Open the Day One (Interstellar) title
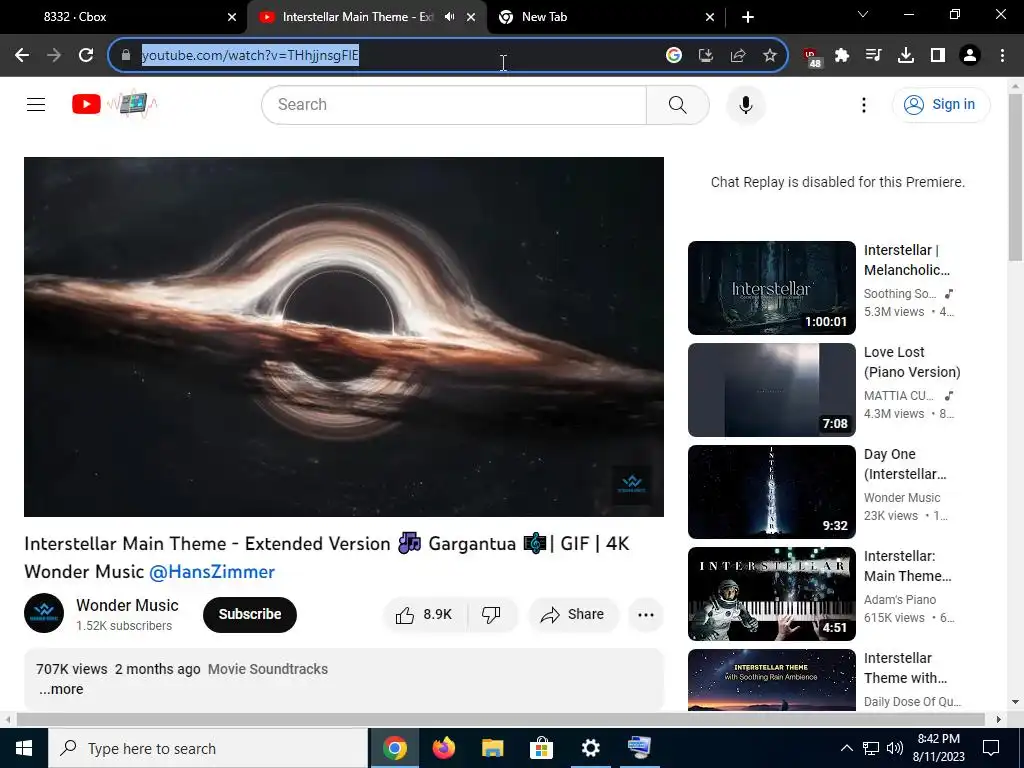This screenshot has width=1024, height=768. tap(904, 464)
